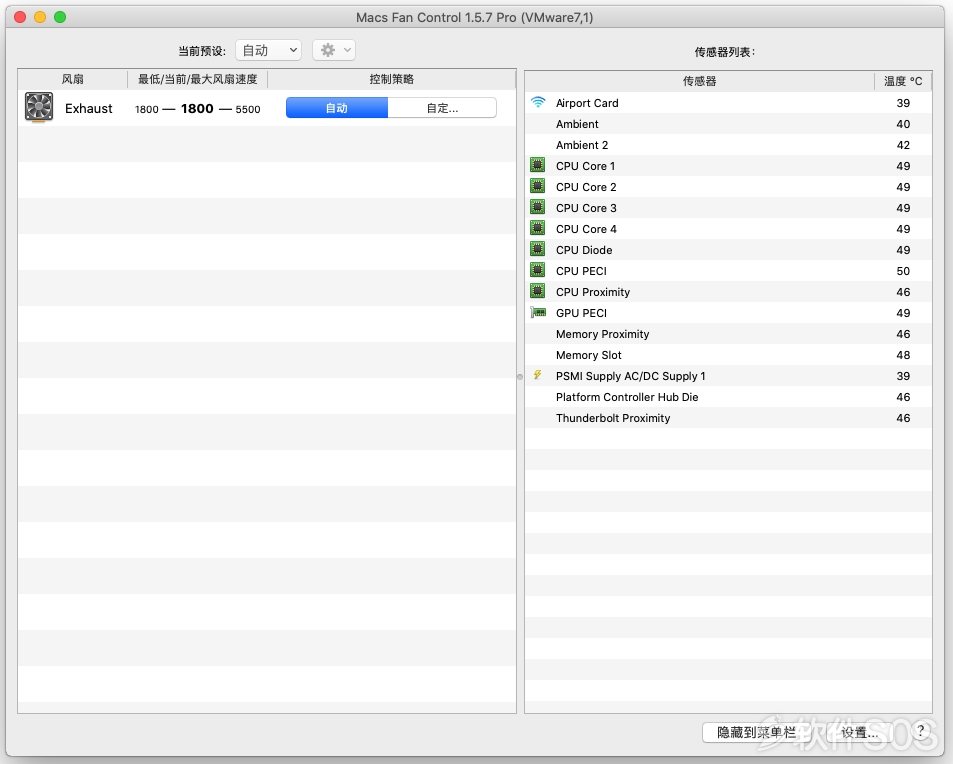Select the CPU Diode label
Viewport: 953px width, 764px height.
tap(584, 250)
